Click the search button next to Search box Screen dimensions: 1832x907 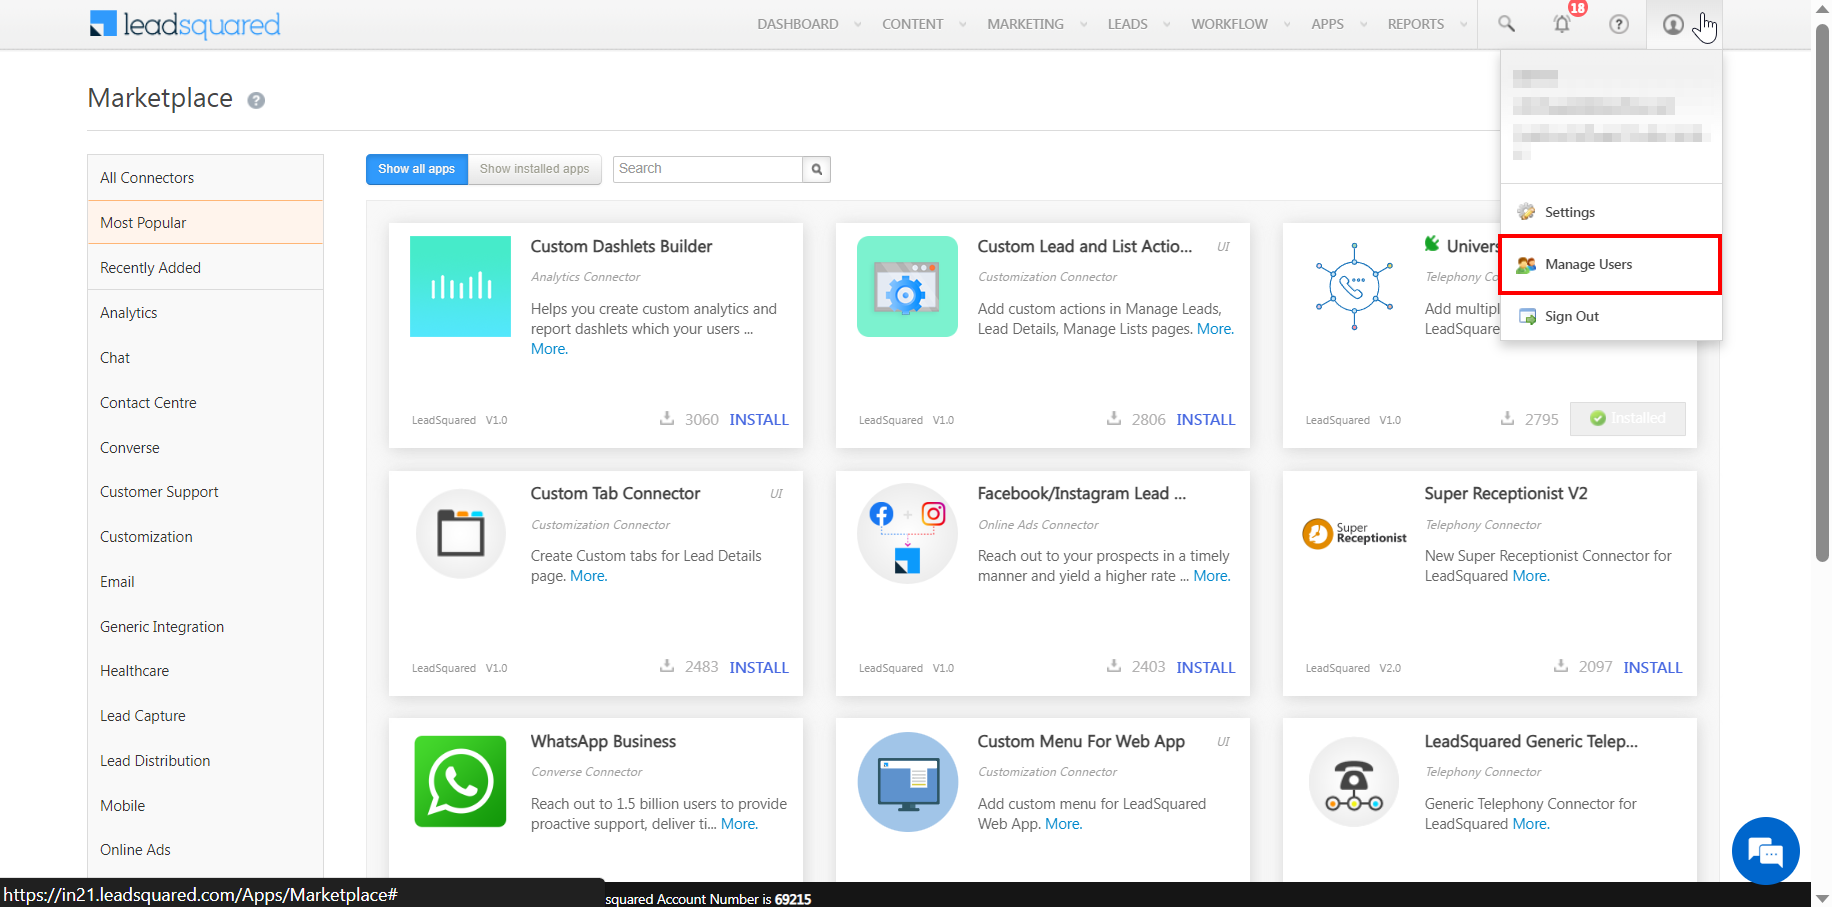coord(817,169)
